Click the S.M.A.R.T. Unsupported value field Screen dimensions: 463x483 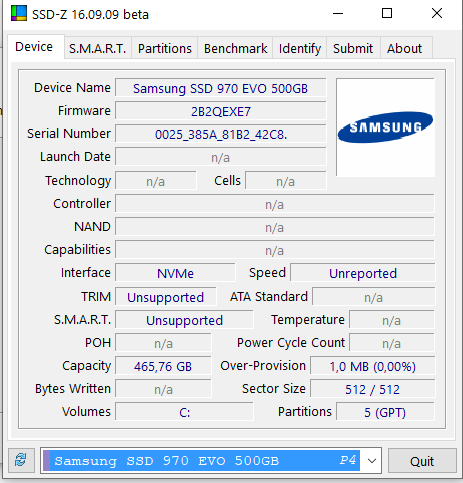click(x=184, y=320)
